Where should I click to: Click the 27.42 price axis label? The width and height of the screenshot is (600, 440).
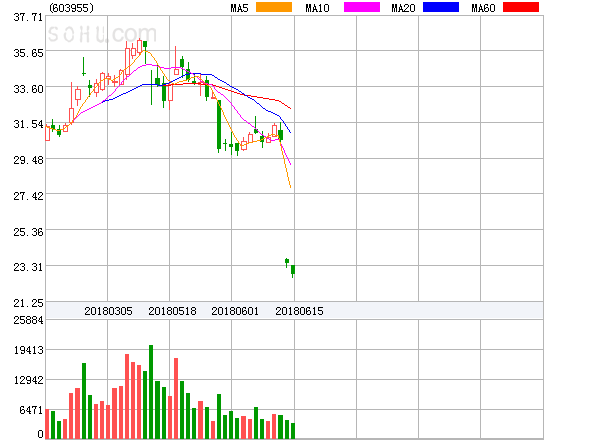click(28, 196)
